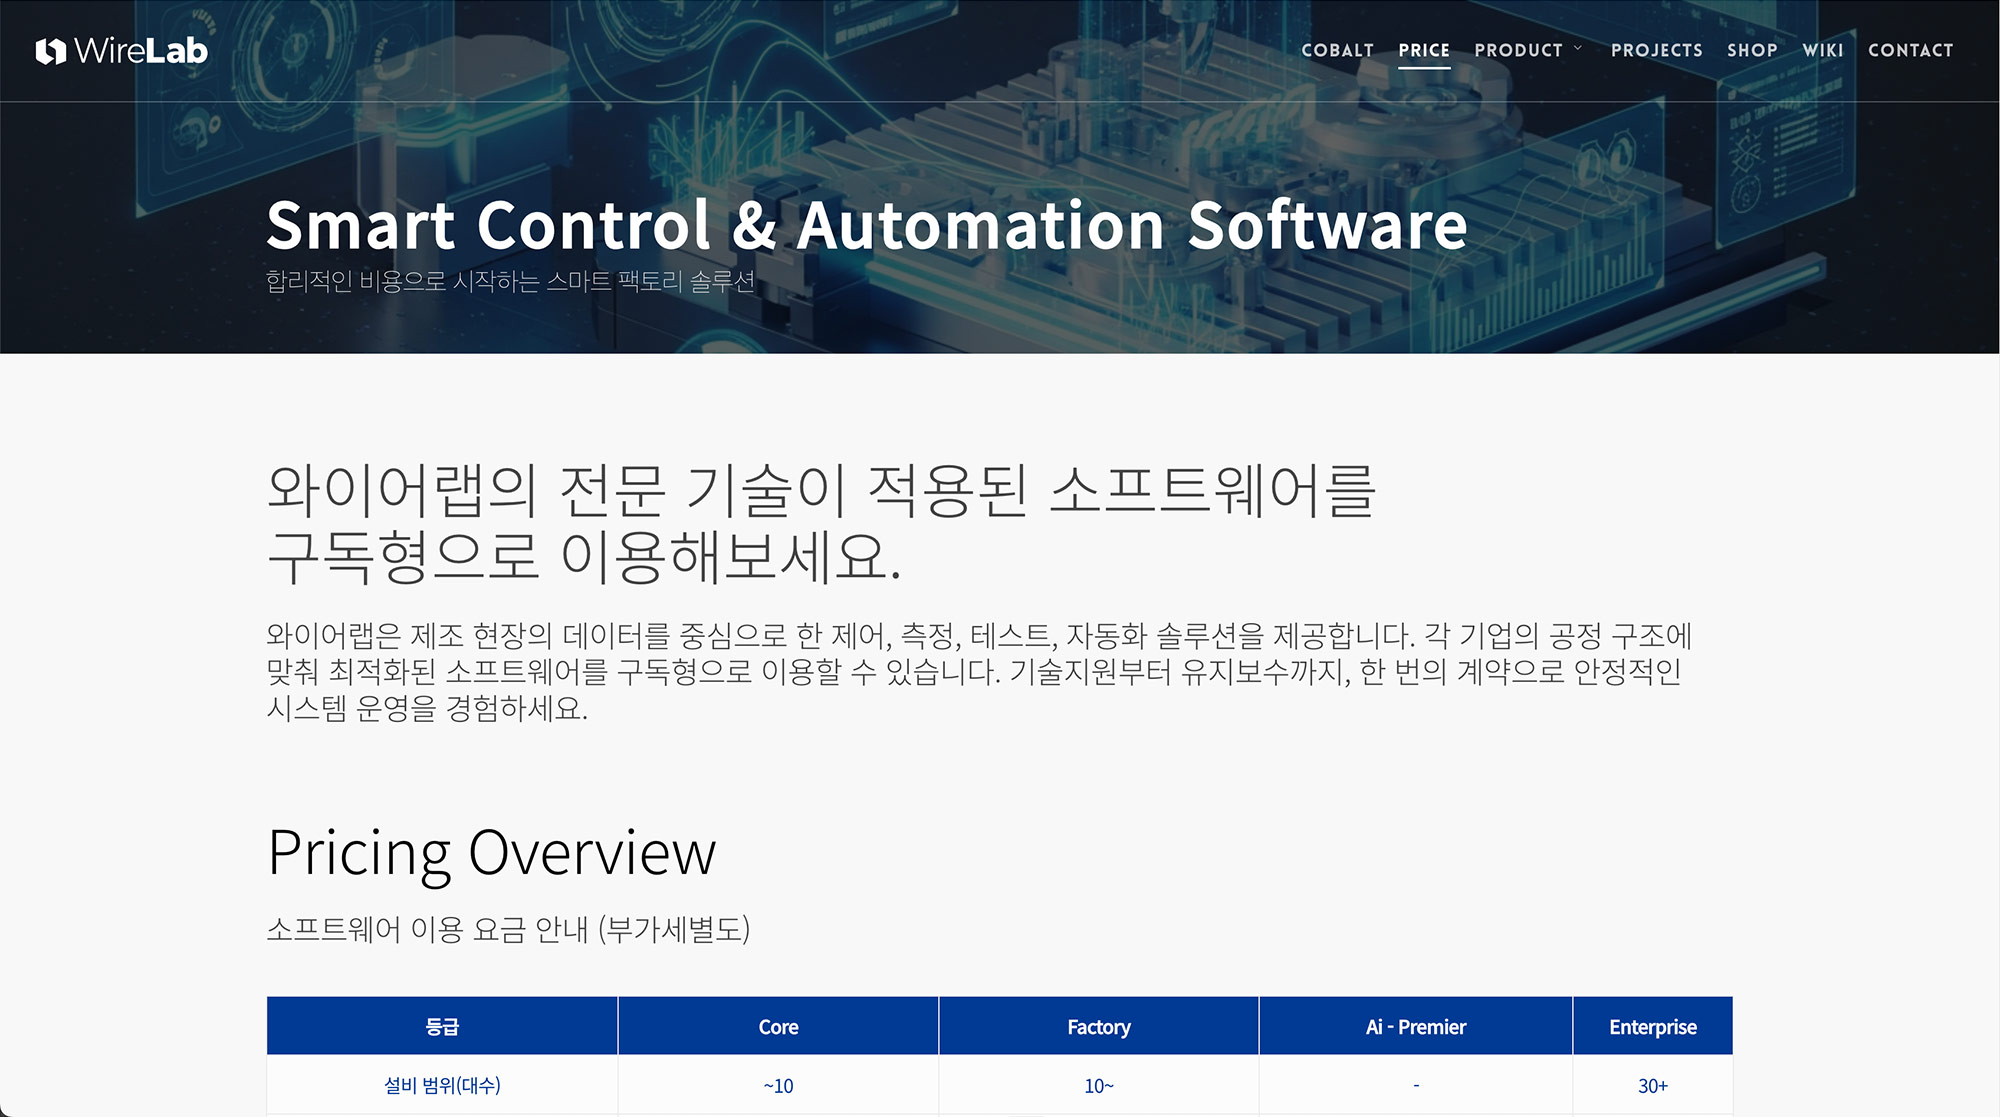
Task: Click the 30+ value under Enterprise
Action: (1652, 1086)
